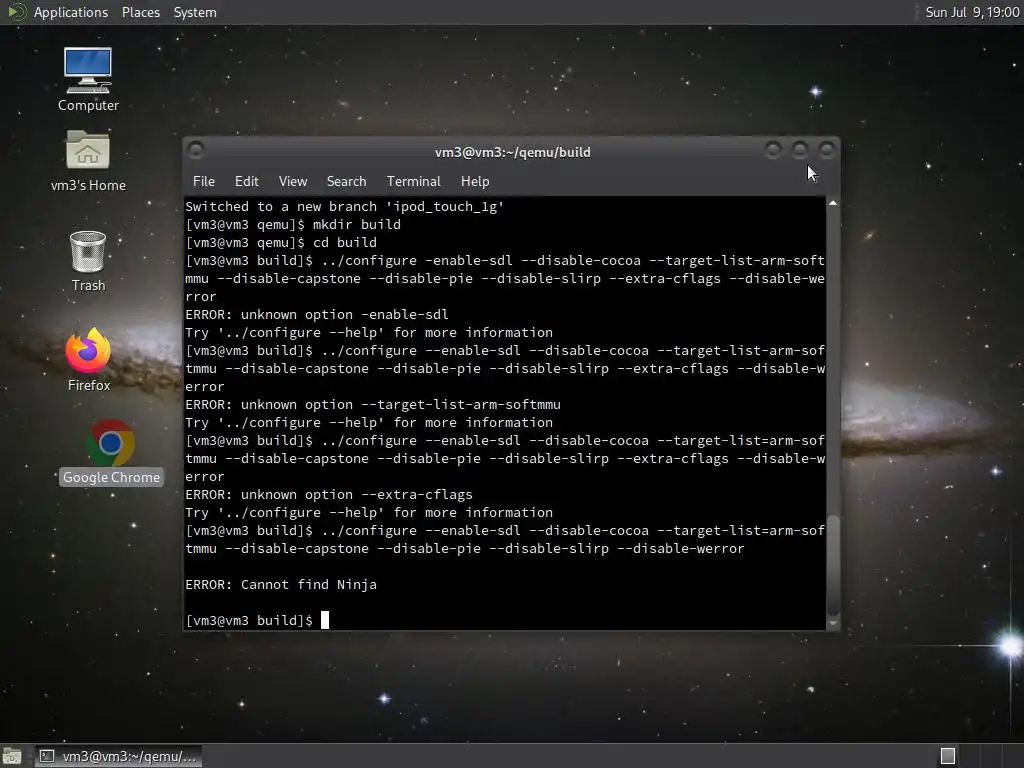Click the line 'ERROR: unknown option --extra-cflags'

click(328, 494)
